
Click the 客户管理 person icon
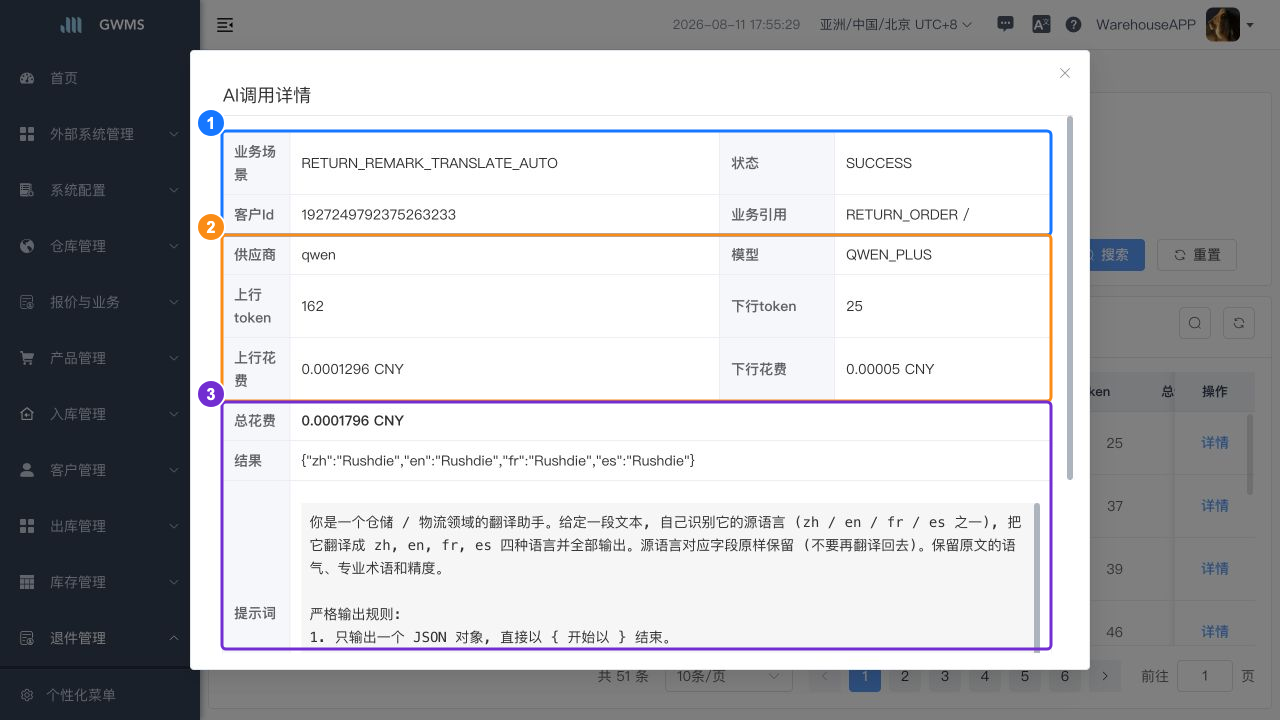(x=27, y=470)
